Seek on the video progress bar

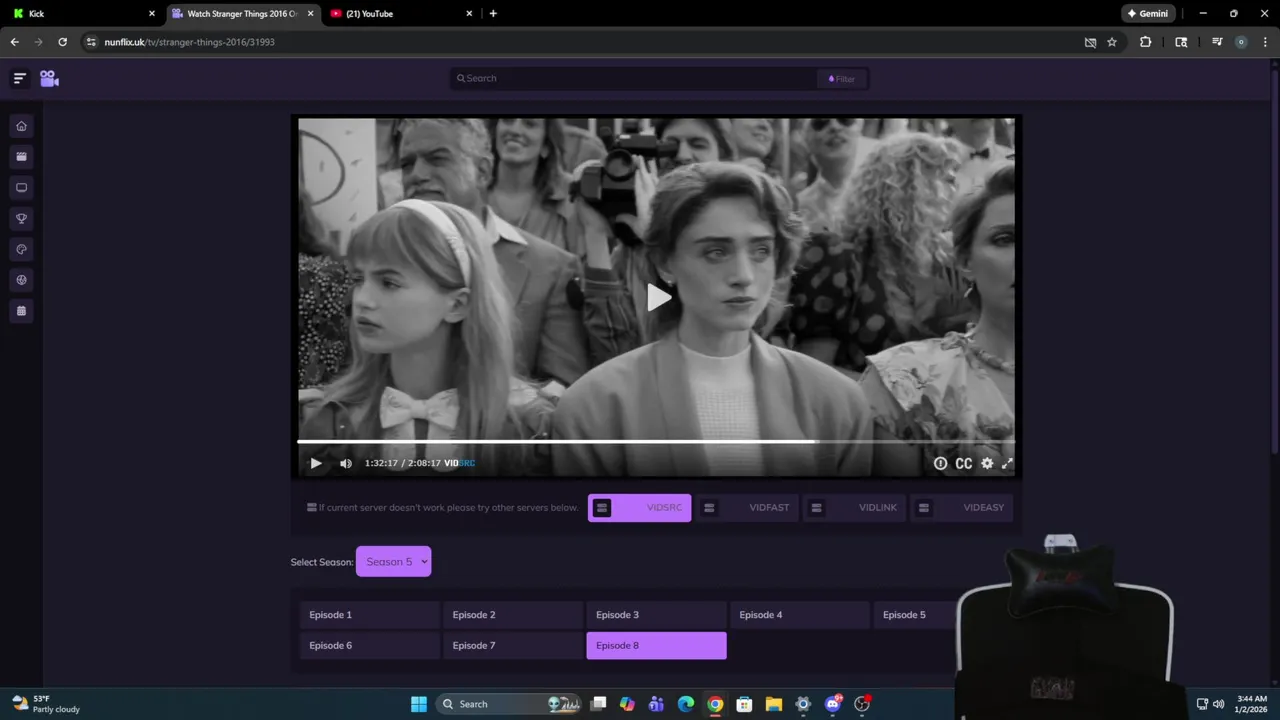coord(656,441)
